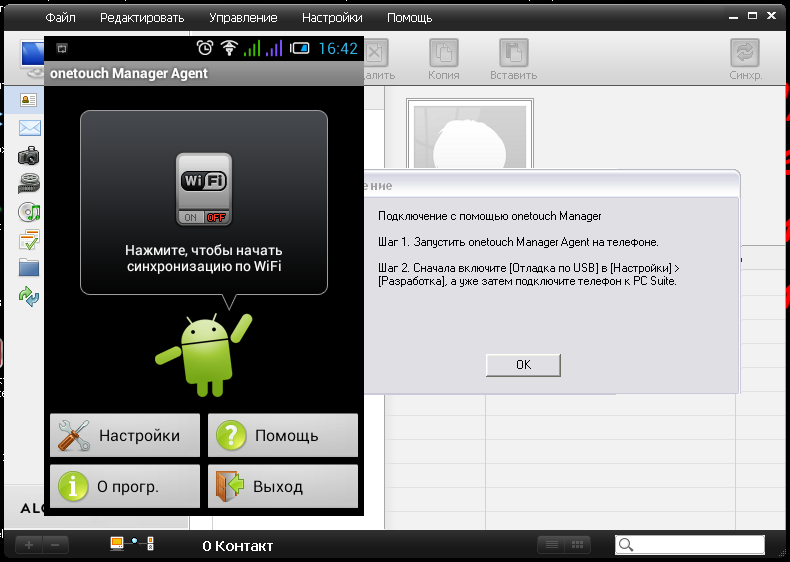Click the Настройки button in Agent

[125, 435]
